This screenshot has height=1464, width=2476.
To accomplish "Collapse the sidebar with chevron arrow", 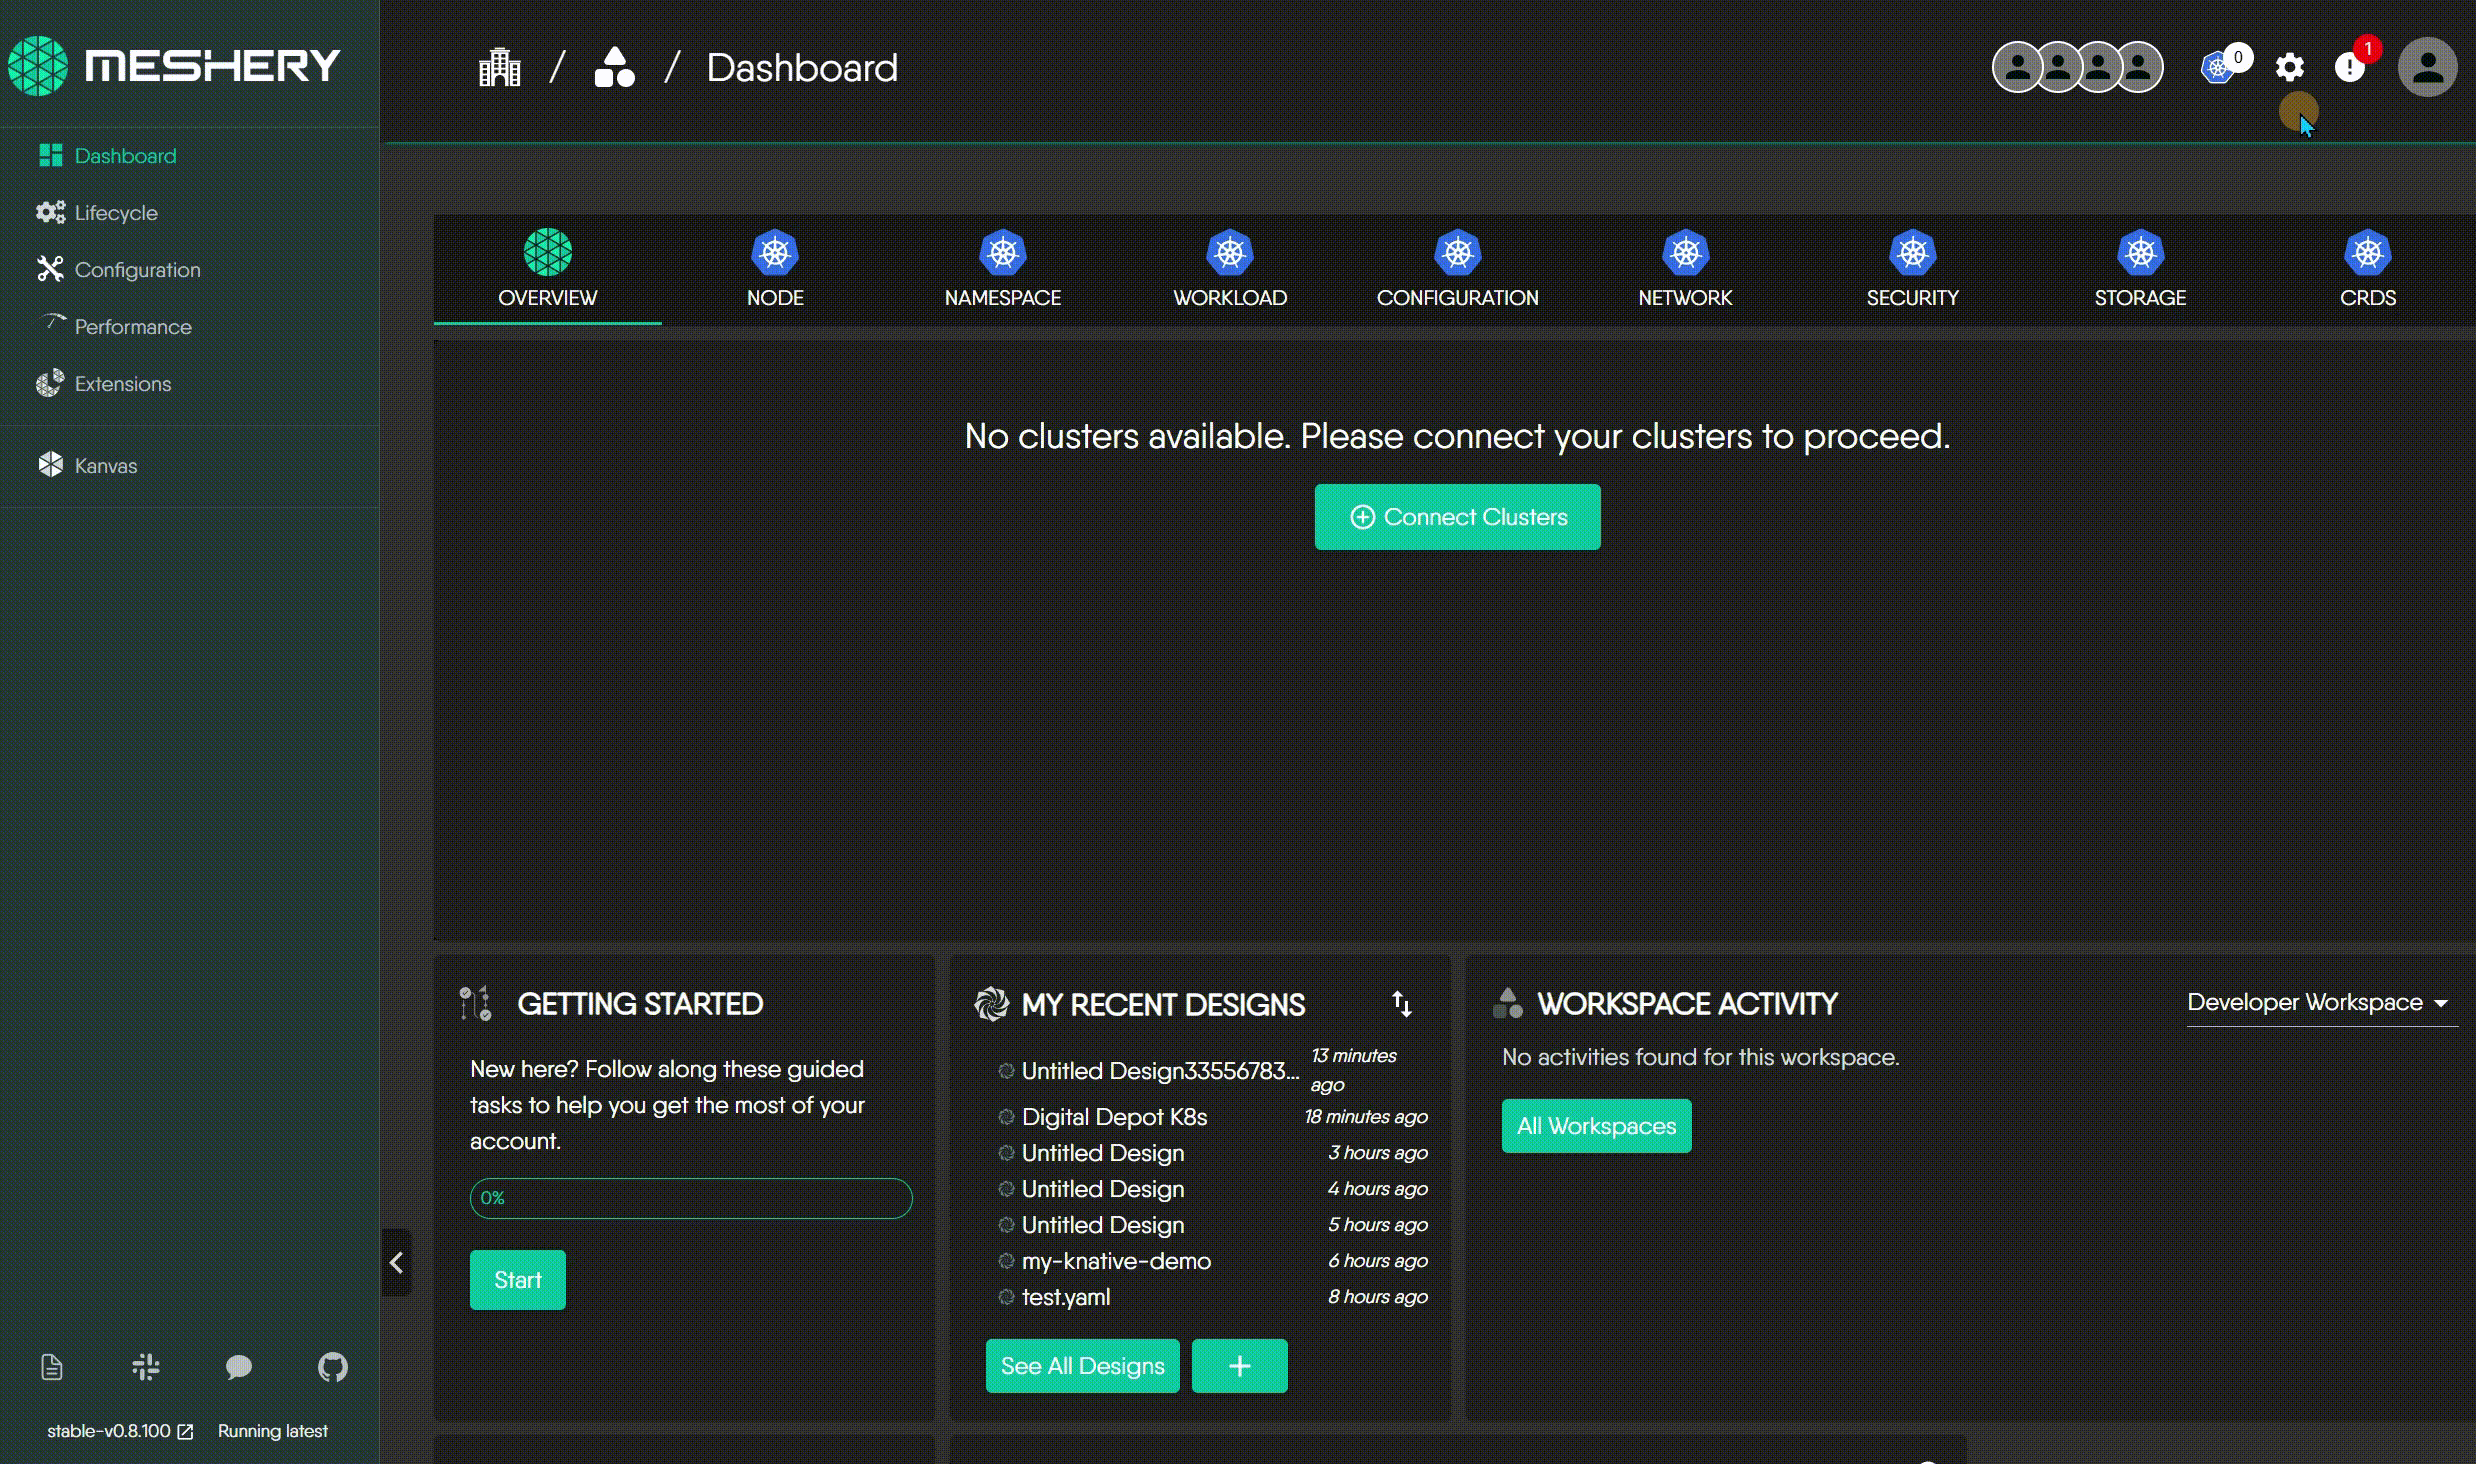I will [x=396, y=1263].
